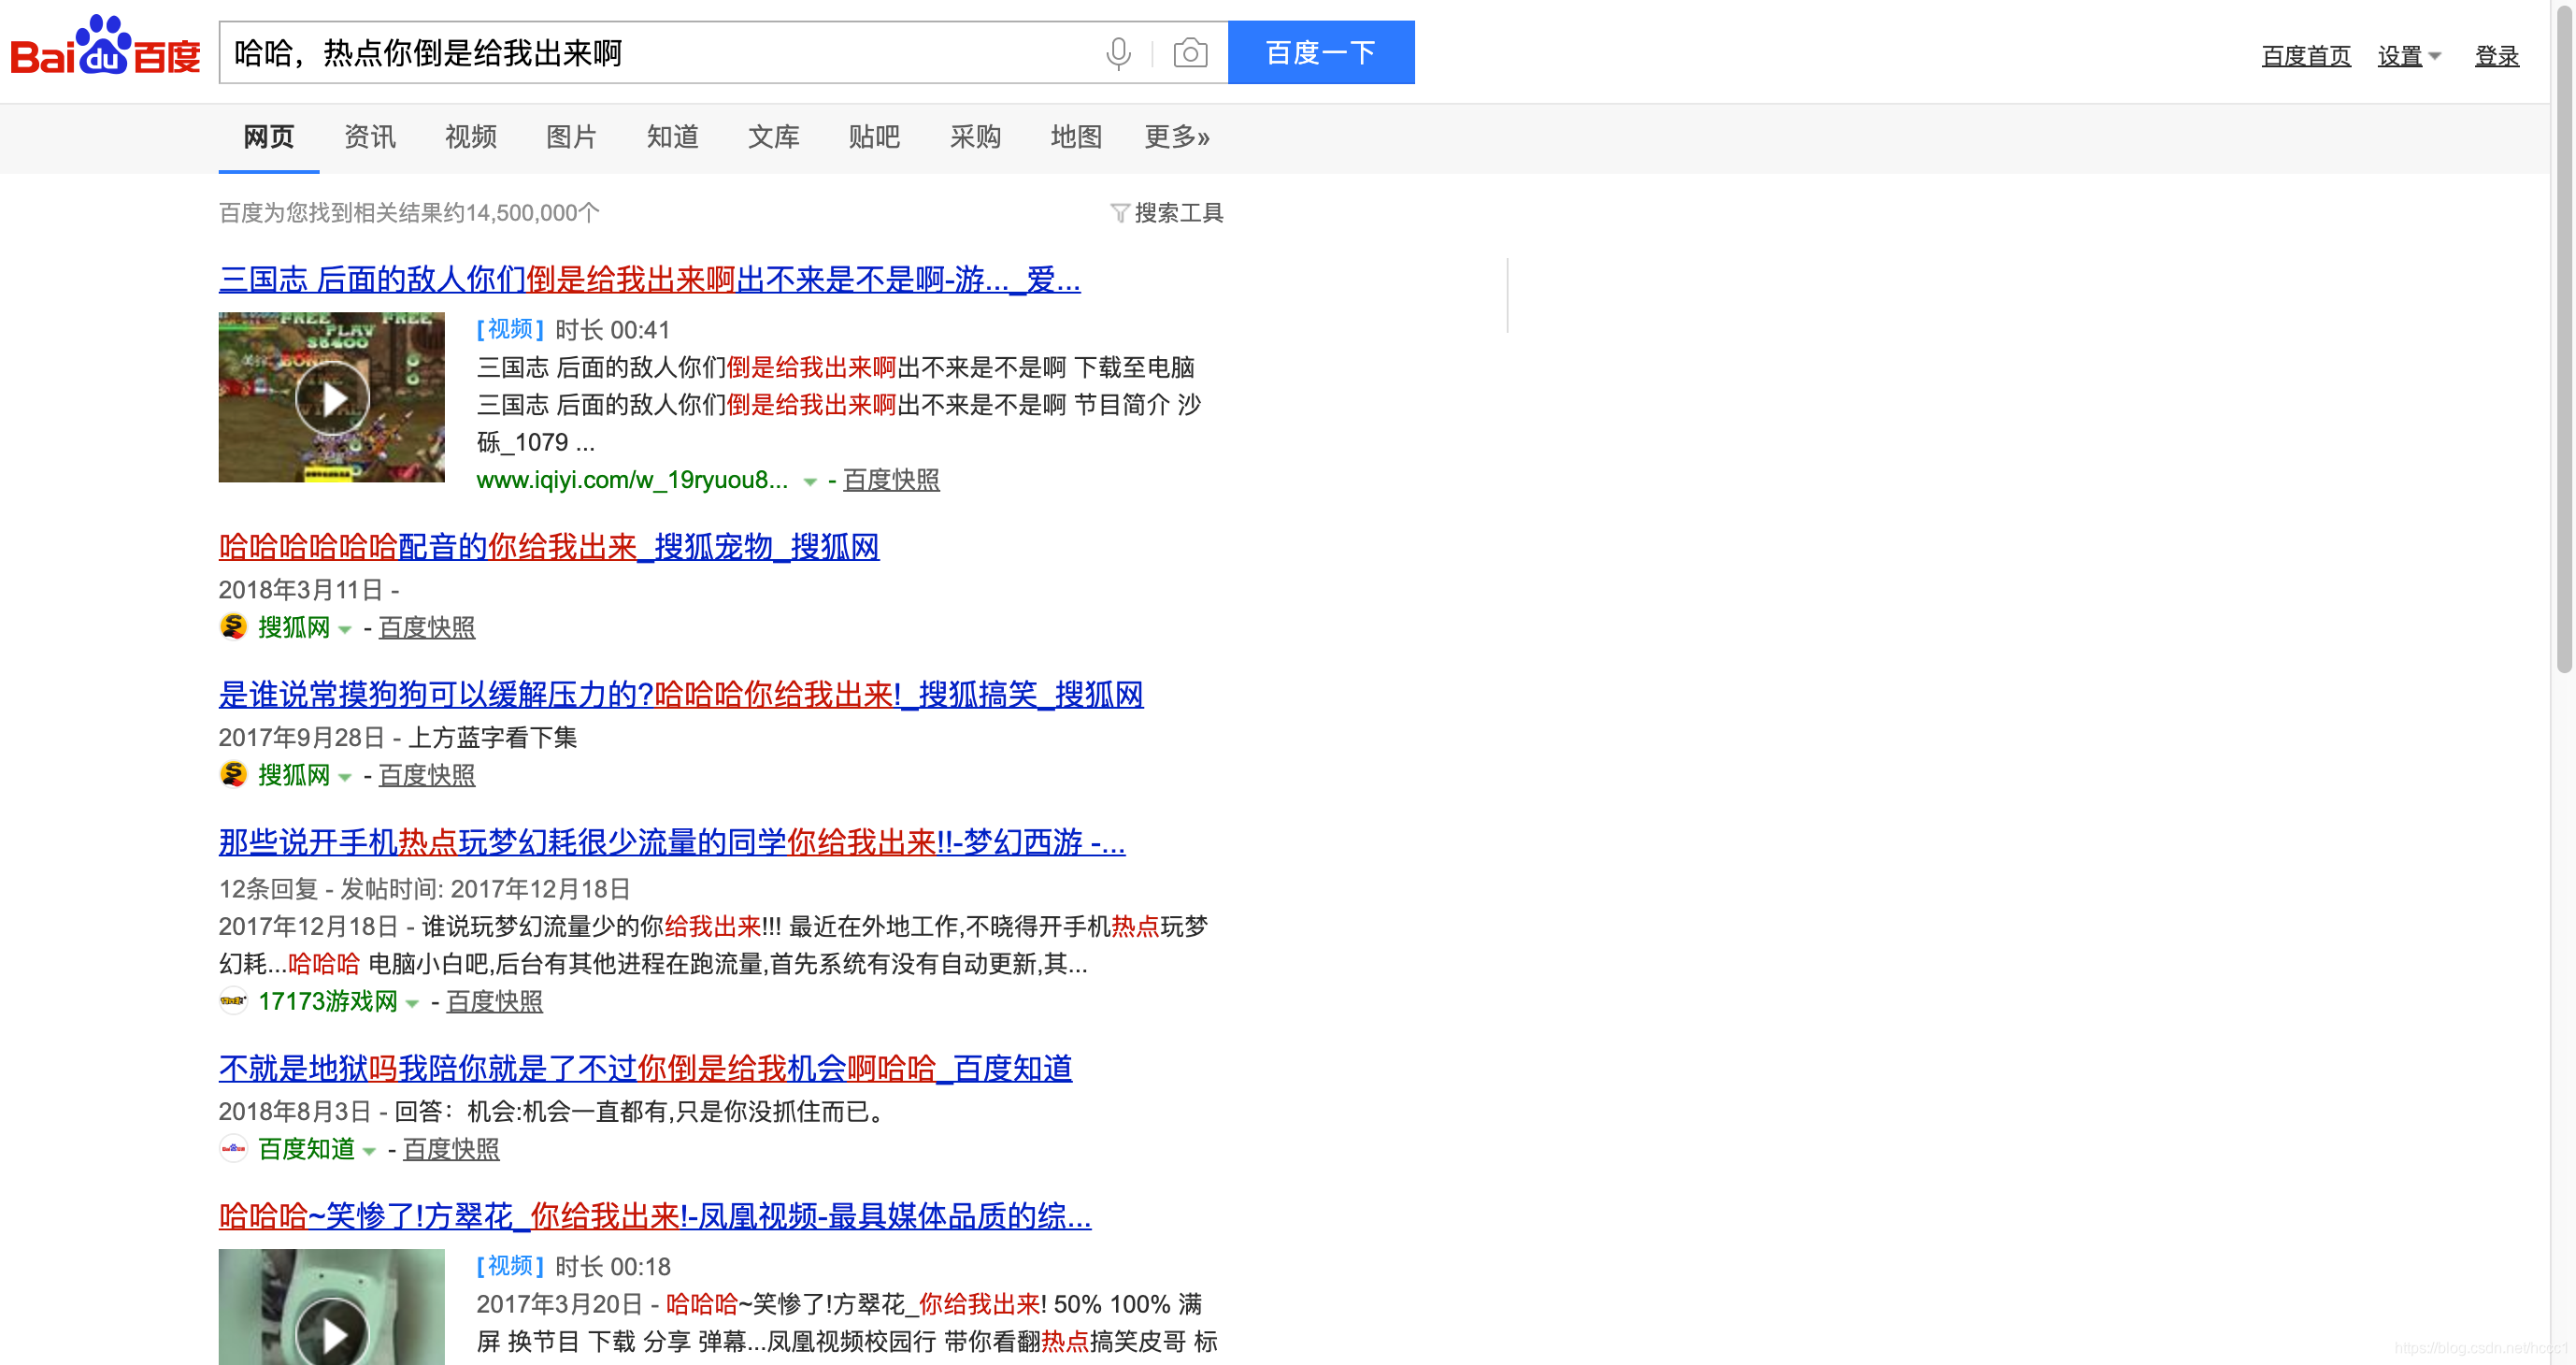Screen dimensions: 2576x1365
Task: Click the Sohu favicon beside the 2017年9月28日 result
Action: point(233,775)
